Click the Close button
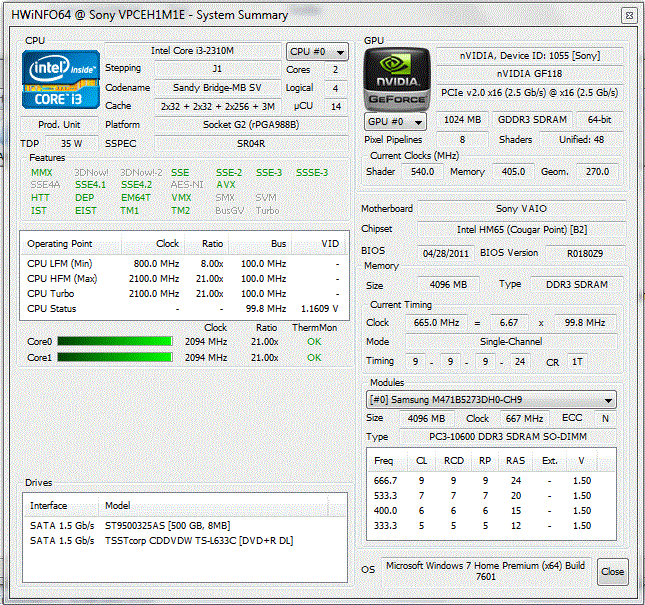The height and width of the screenshot is (605, 645). (613, 572)
